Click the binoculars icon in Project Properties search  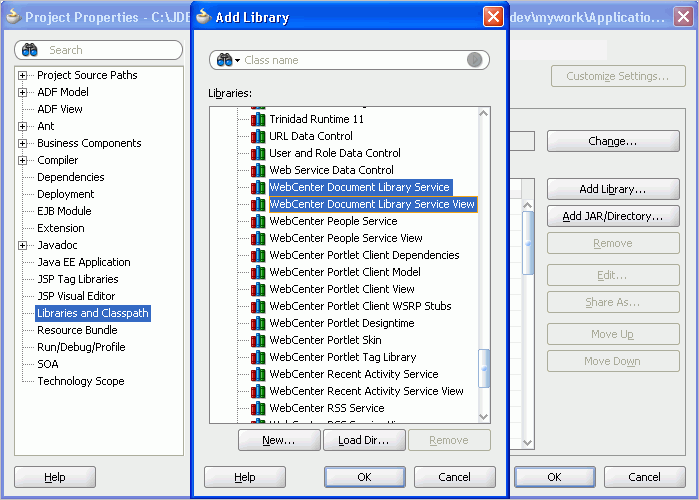tap(30, 50)
